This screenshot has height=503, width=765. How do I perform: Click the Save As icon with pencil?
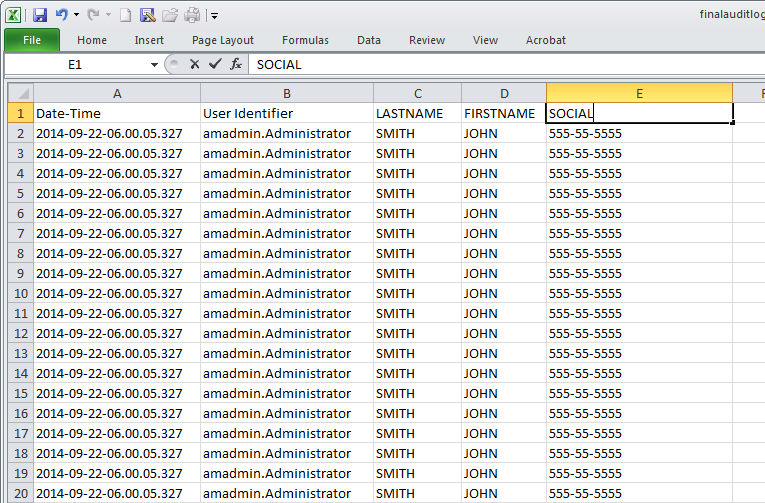[x=147, y=16]
